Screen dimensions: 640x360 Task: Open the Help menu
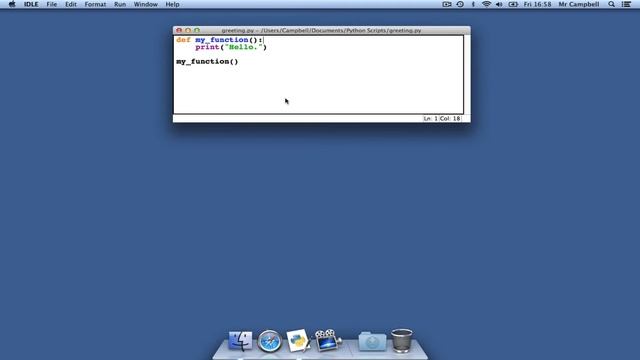tap(172, 4)
